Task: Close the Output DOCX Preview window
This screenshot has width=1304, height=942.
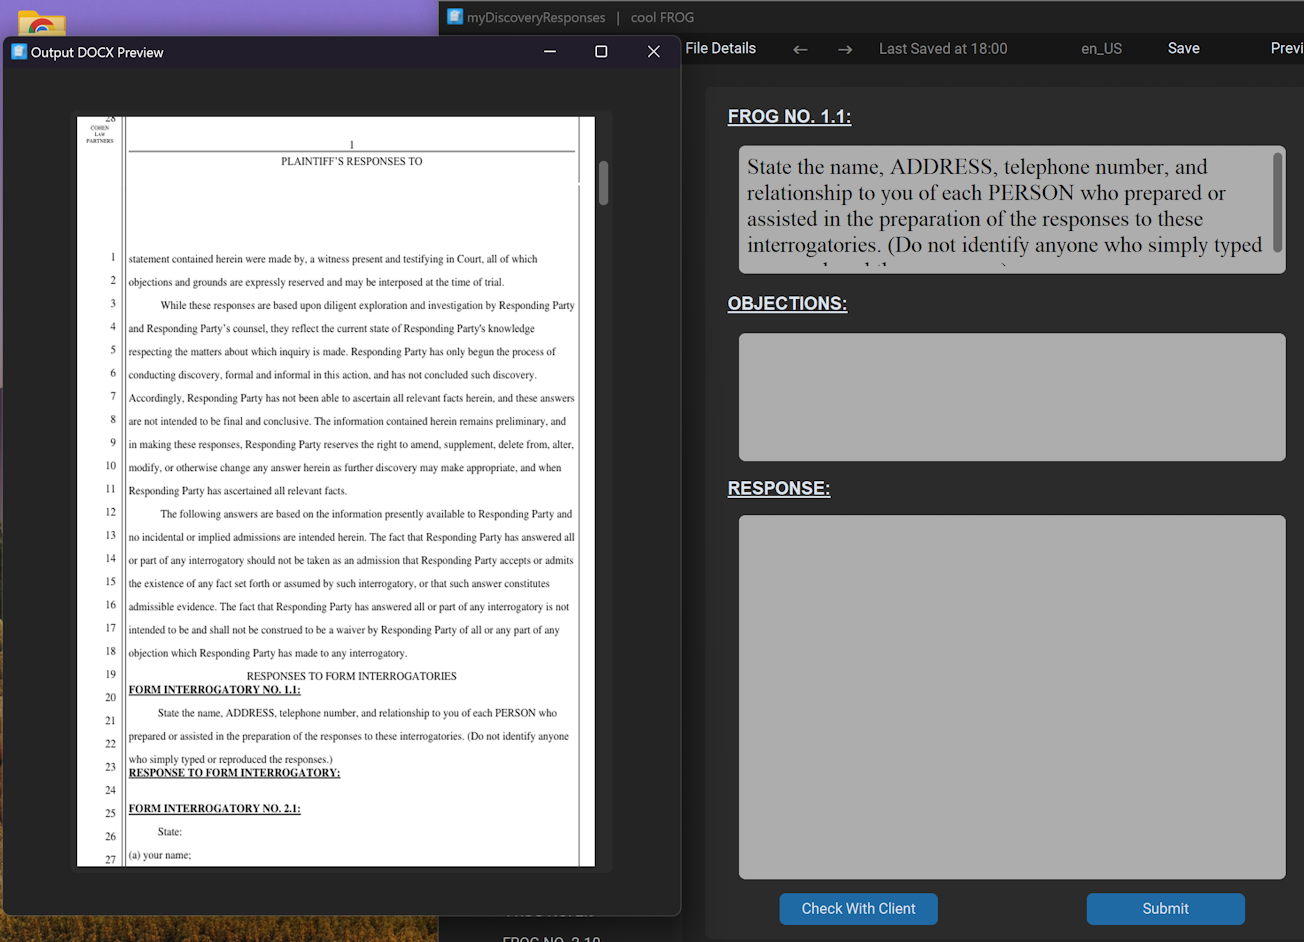Action: pyautogui.click(x=653, y=52)
